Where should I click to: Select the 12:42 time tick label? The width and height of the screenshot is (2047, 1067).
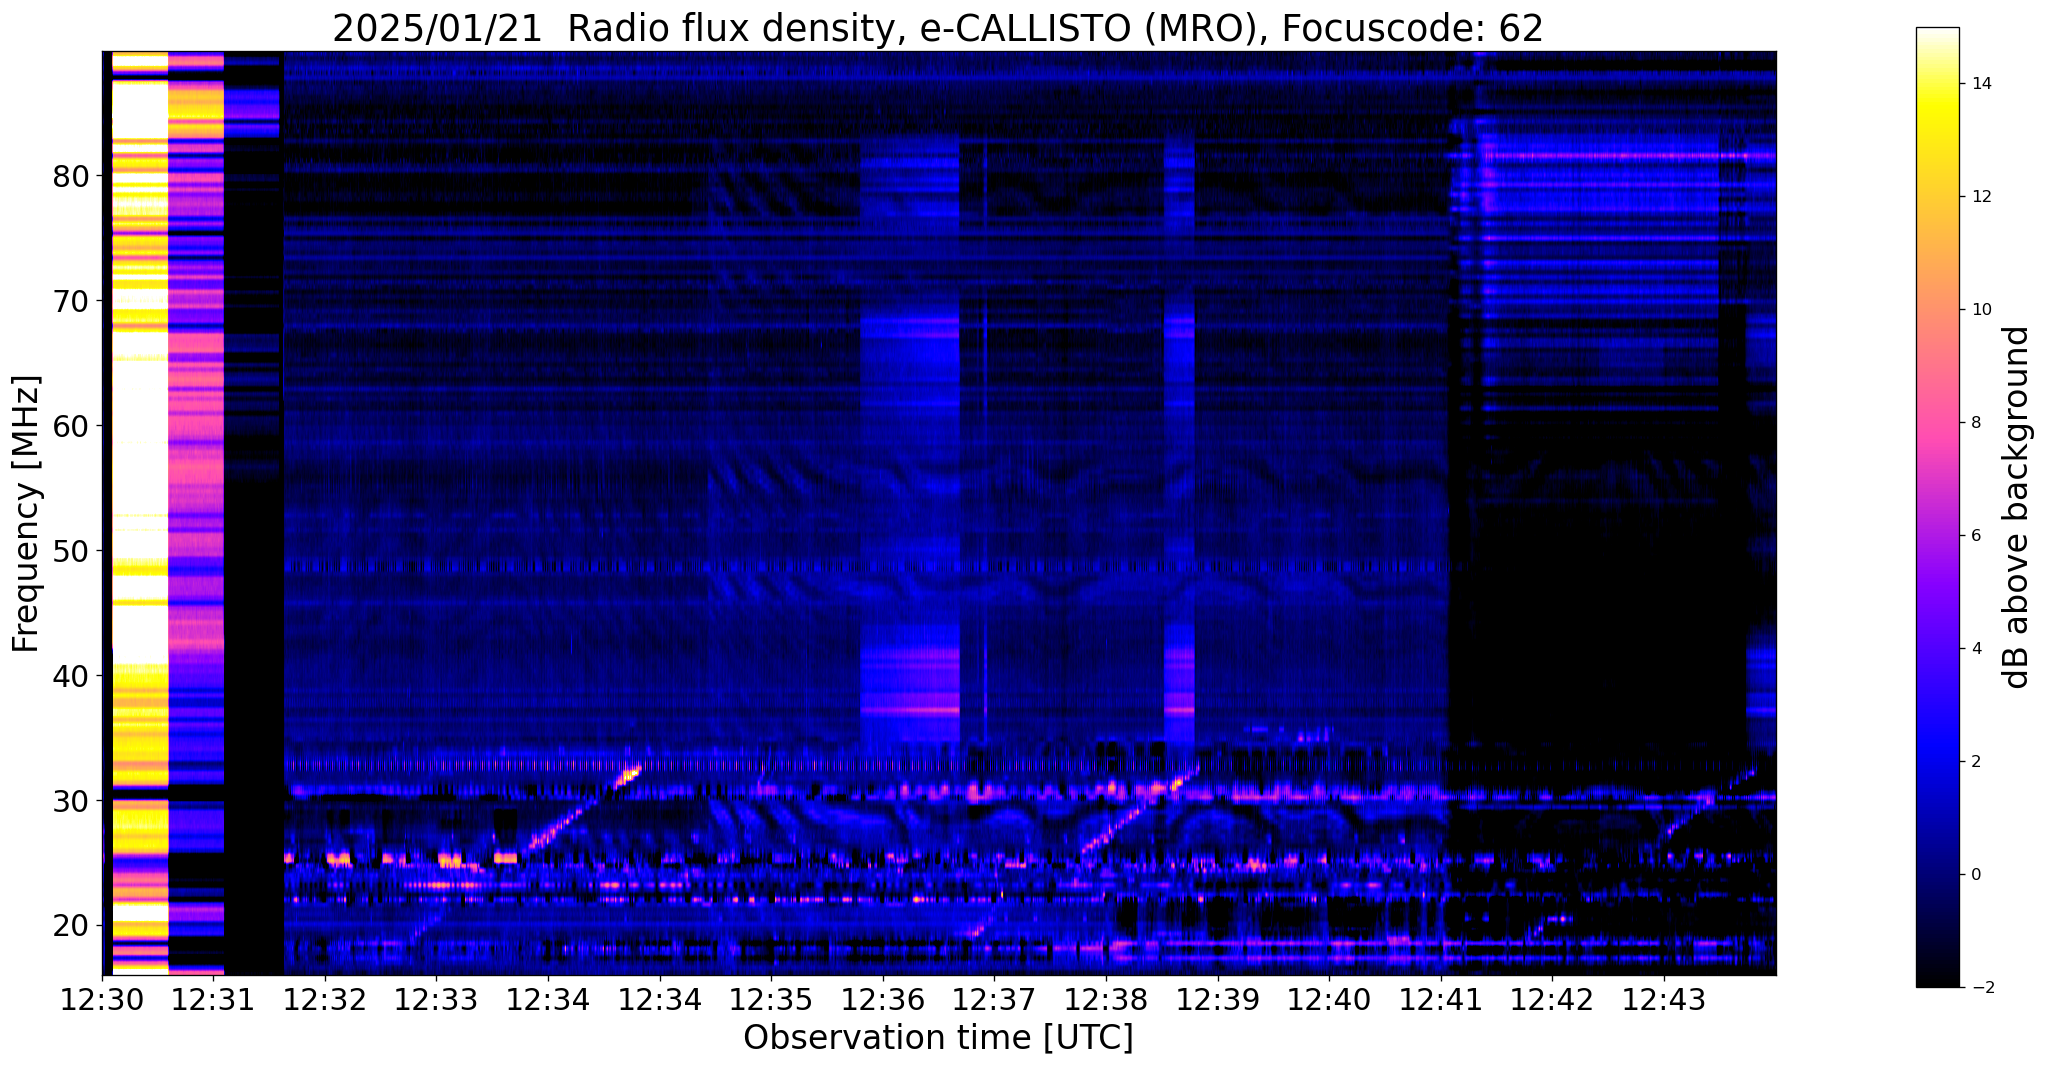click(1552, 1000)
